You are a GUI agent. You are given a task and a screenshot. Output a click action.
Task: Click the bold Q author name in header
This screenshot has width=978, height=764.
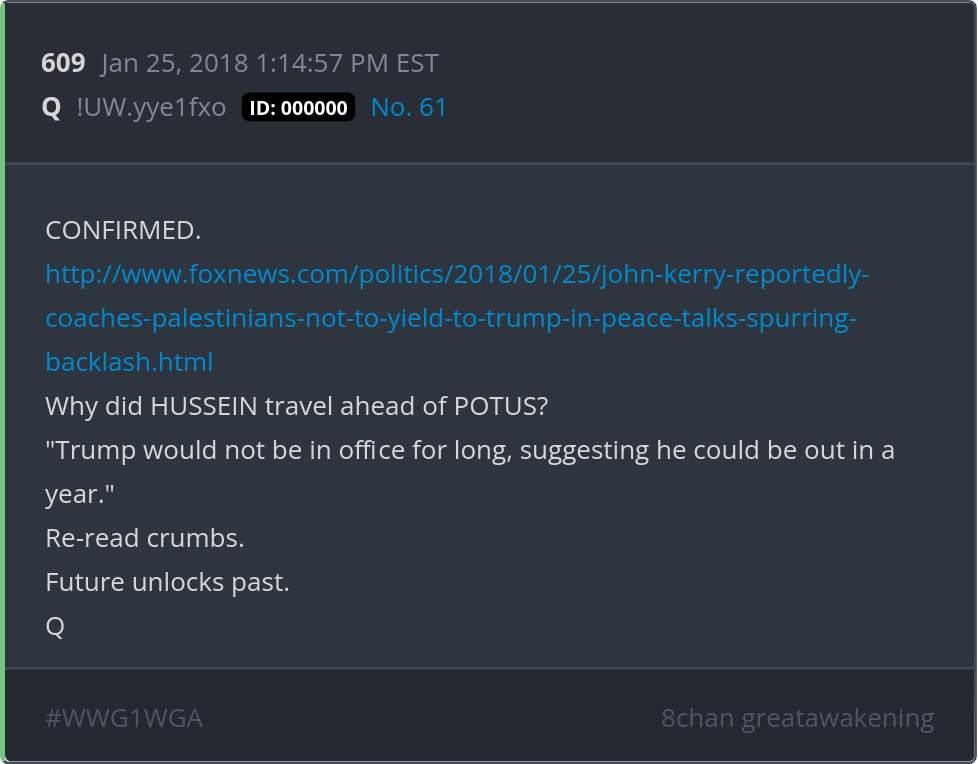[51, 108]
